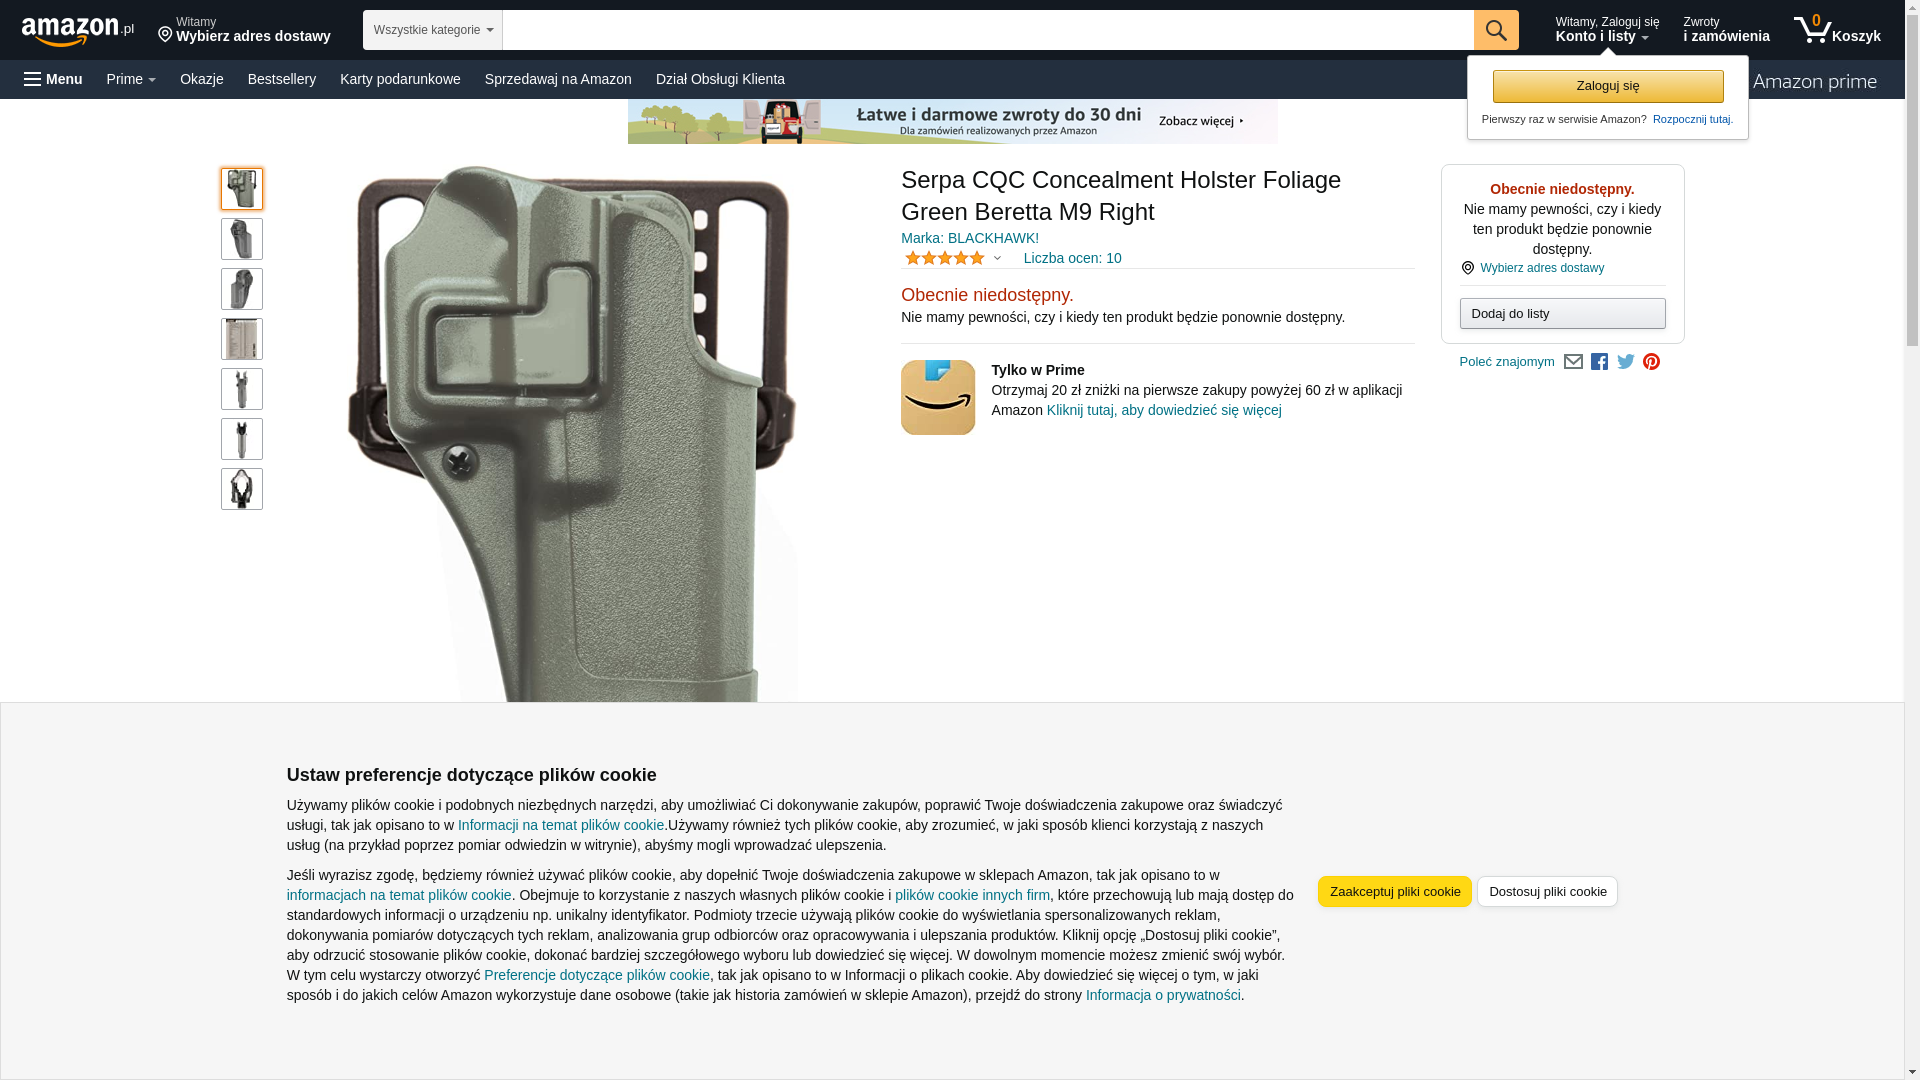Select the second holster product thumbnail
1920x1080 pixels.
242,239
